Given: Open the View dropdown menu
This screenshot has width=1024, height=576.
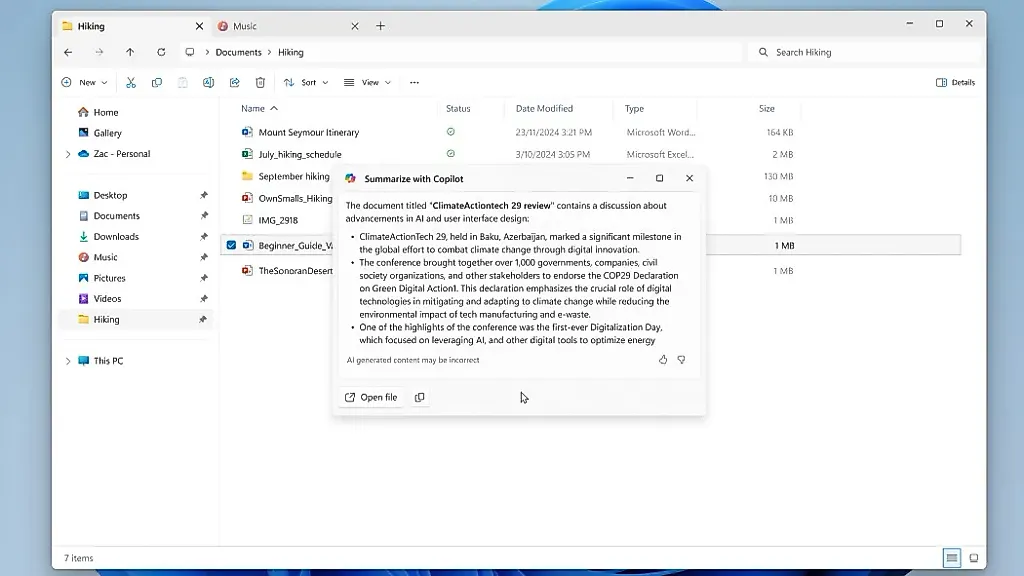Looking at the screenshot, I should 368,82.
